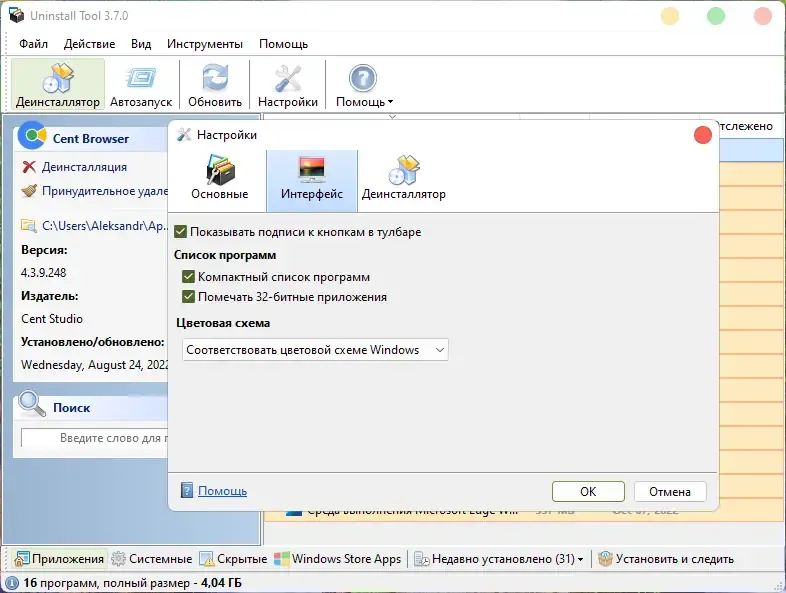Image resolution: width=786 pixels, height=593 pixels.
Task: Click Установить и следить button
Action: (666, 558)
